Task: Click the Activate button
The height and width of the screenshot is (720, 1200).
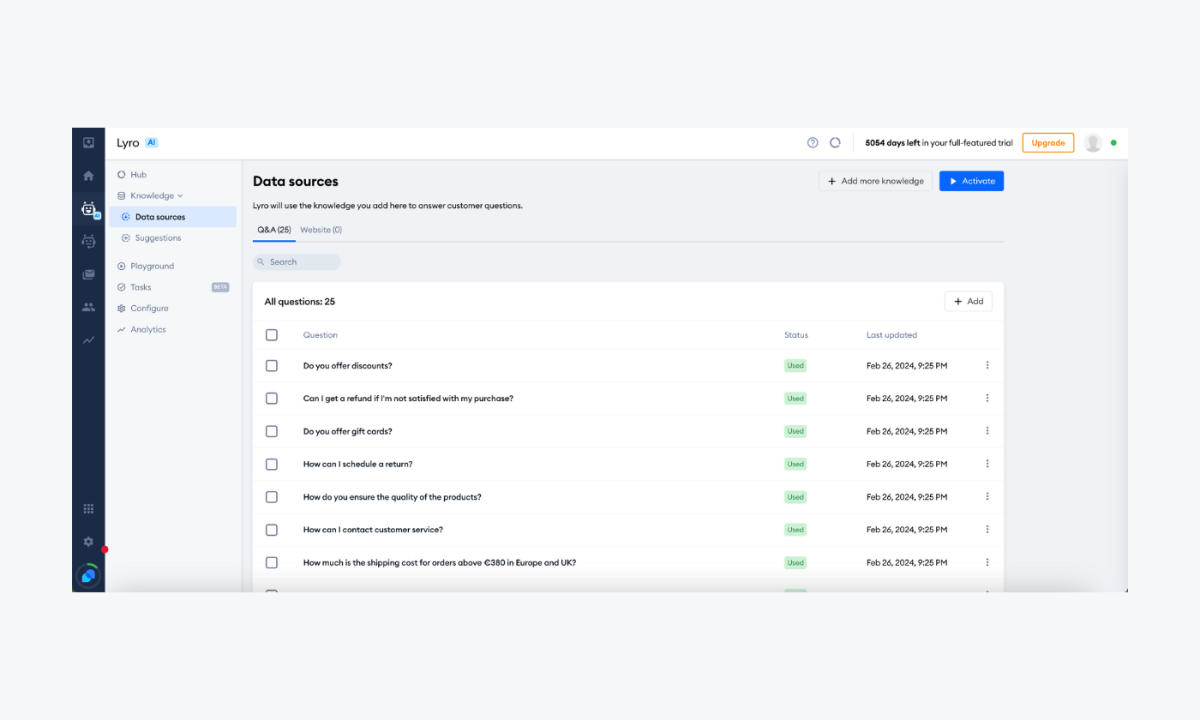Action: click(x=970, y=180)
